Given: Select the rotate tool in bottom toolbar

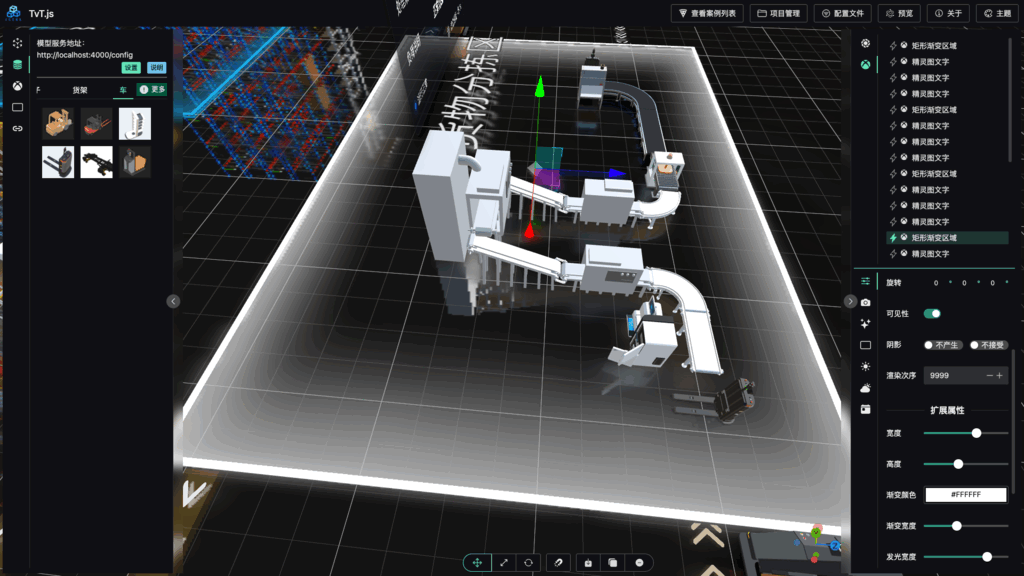Looking at the screenshot, I should 529,563.
